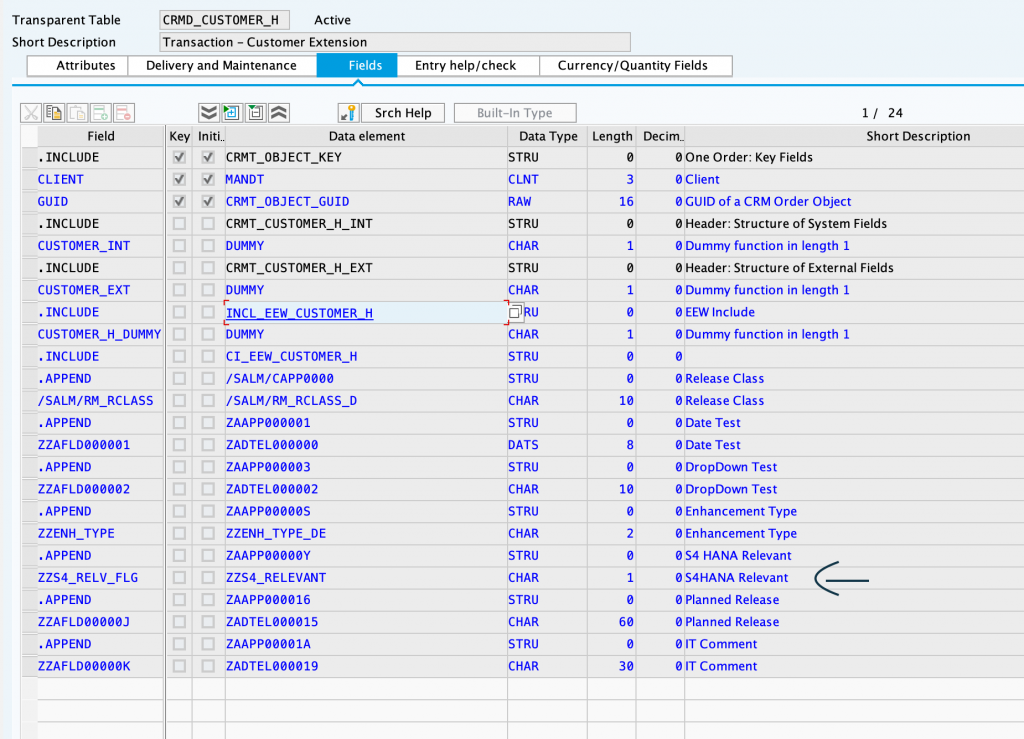Click the length value 60

pyautogui.click(x=626, y=622)
